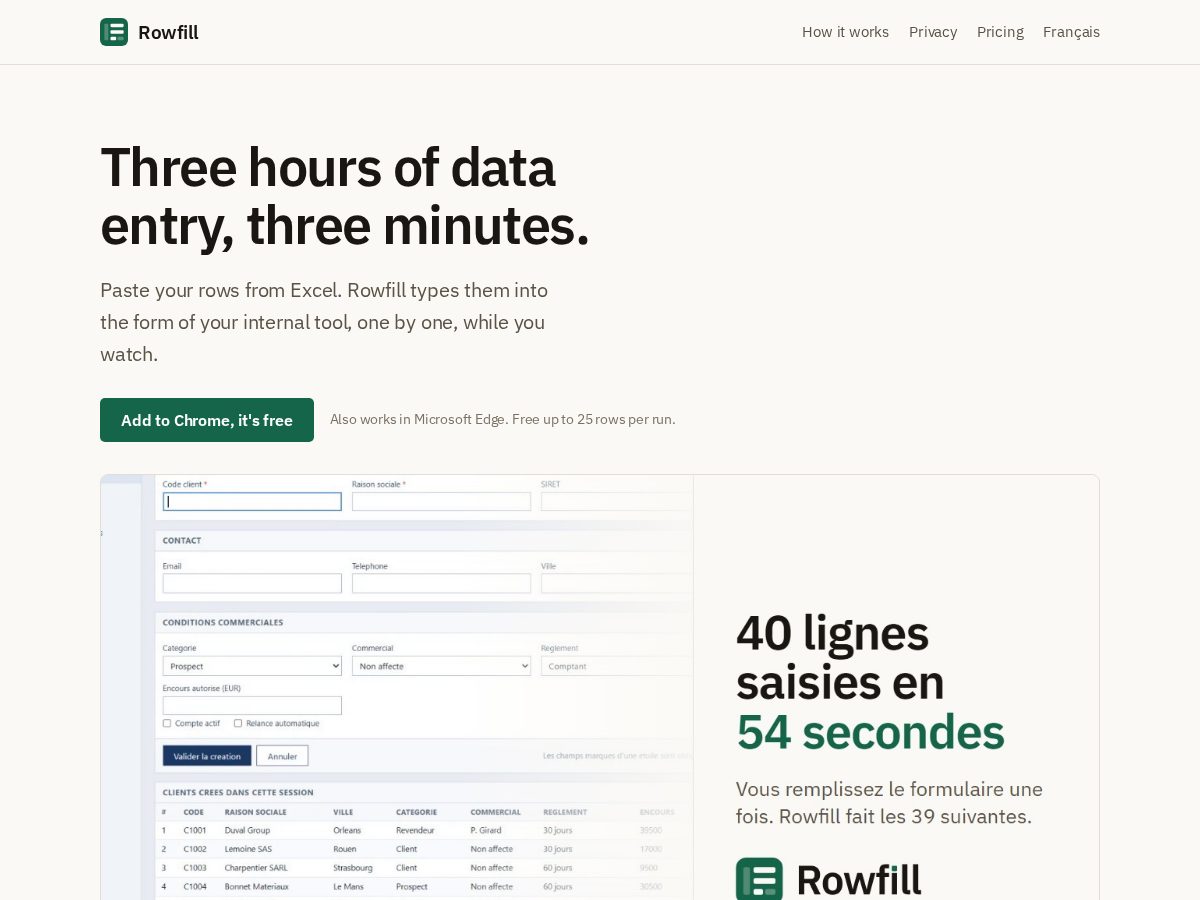Image resolution: width=1200 pixels, height=900 pixels.
Task: Click the Bonnet Materiaux table cell
Action: 257,886
